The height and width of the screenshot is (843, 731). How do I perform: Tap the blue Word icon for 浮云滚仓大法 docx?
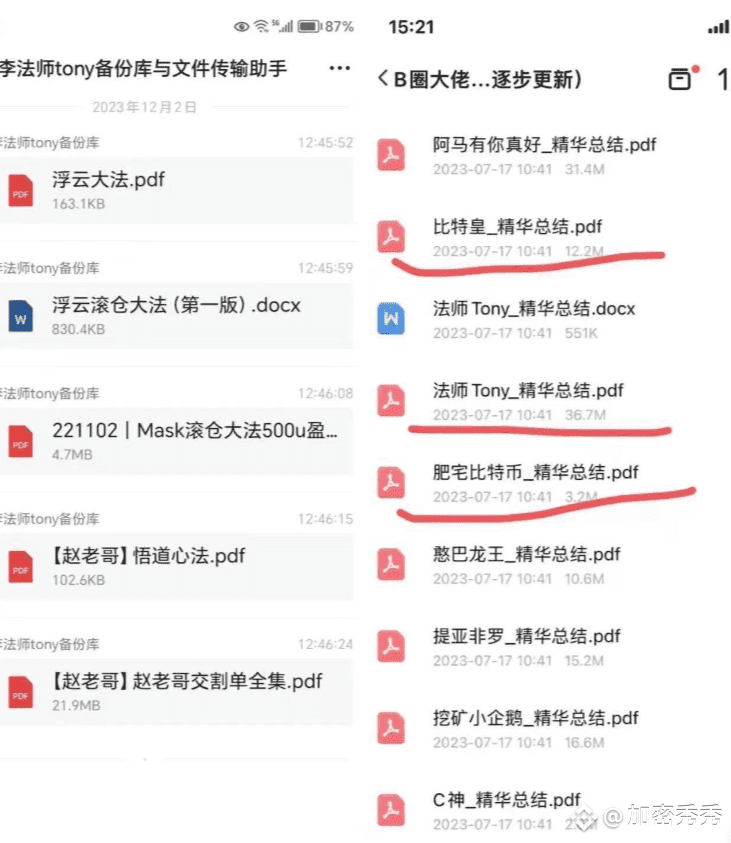(20, 316)
